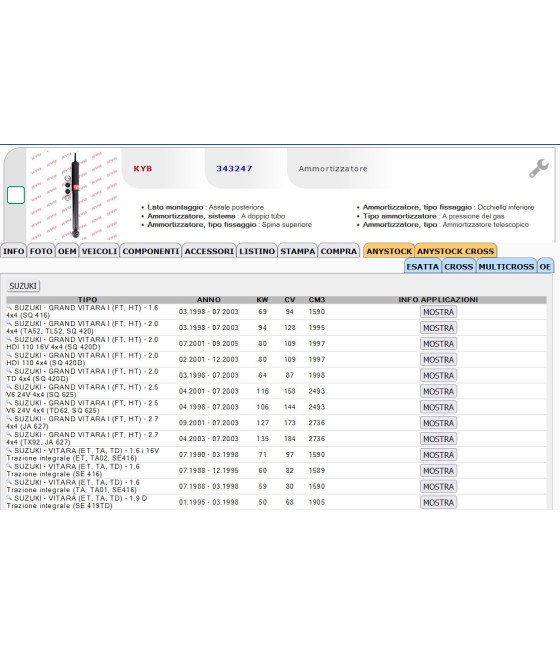This screenshot has height=655, width=560.
Task: Open the LISTINO tab
Action: 257,251
